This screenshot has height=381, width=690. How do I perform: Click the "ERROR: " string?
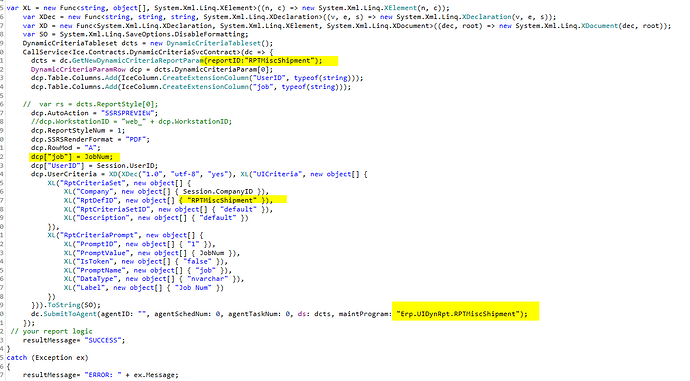[x=103, y=375]
